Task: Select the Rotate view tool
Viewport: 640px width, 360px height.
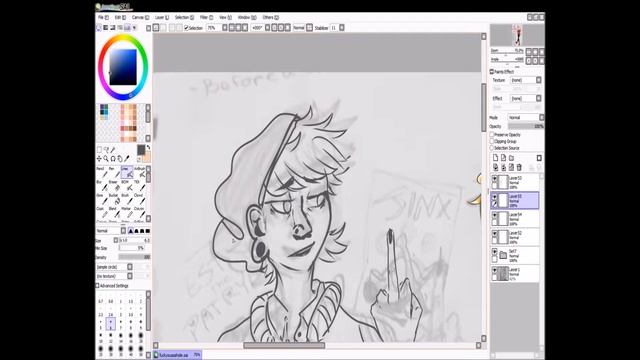Action: click(113, 158)
